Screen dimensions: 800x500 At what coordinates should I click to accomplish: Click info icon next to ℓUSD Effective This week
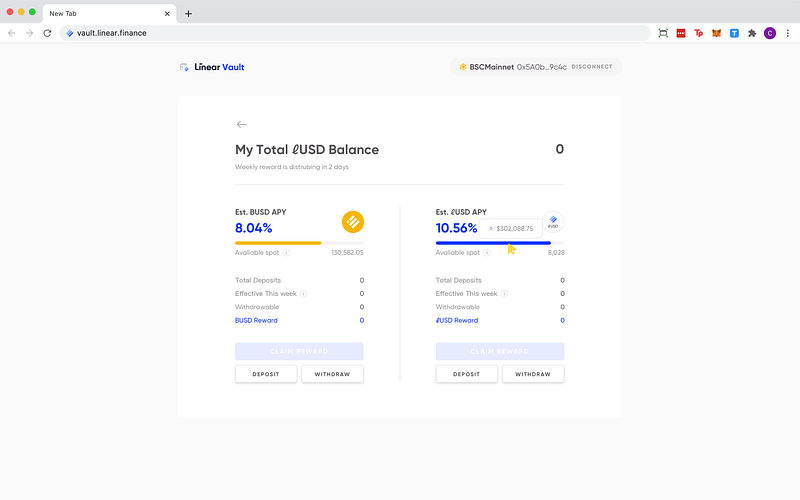click(x=505, y=294)
